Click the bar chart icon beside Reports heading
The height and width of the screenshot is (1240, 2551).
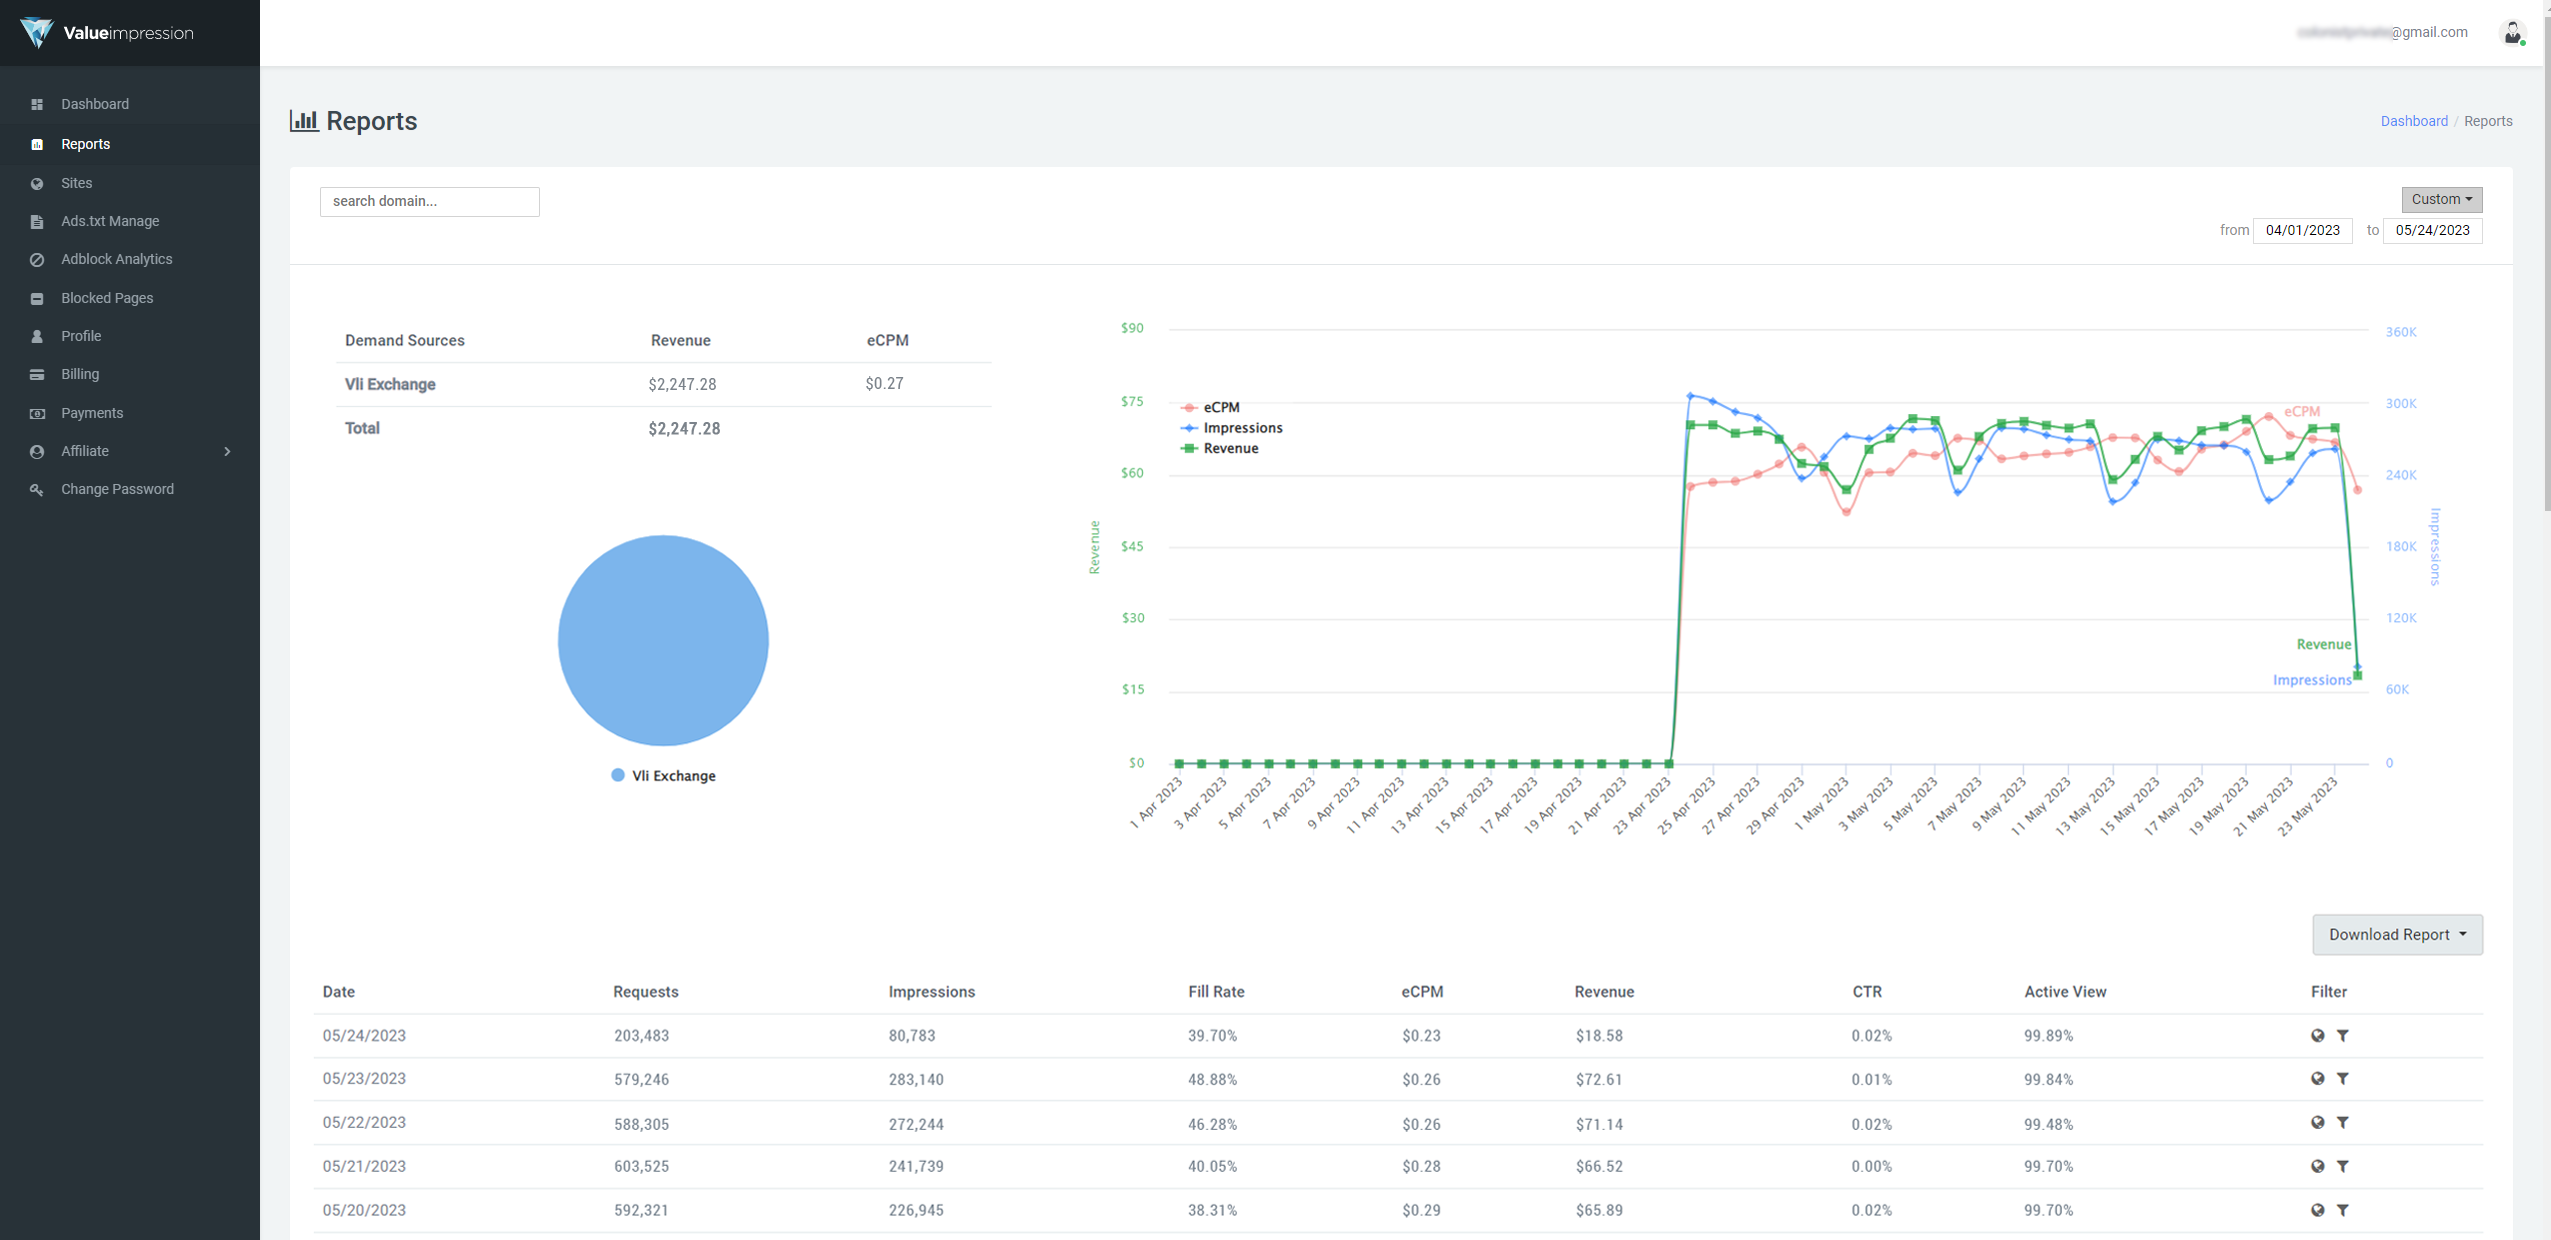[304, 121]
